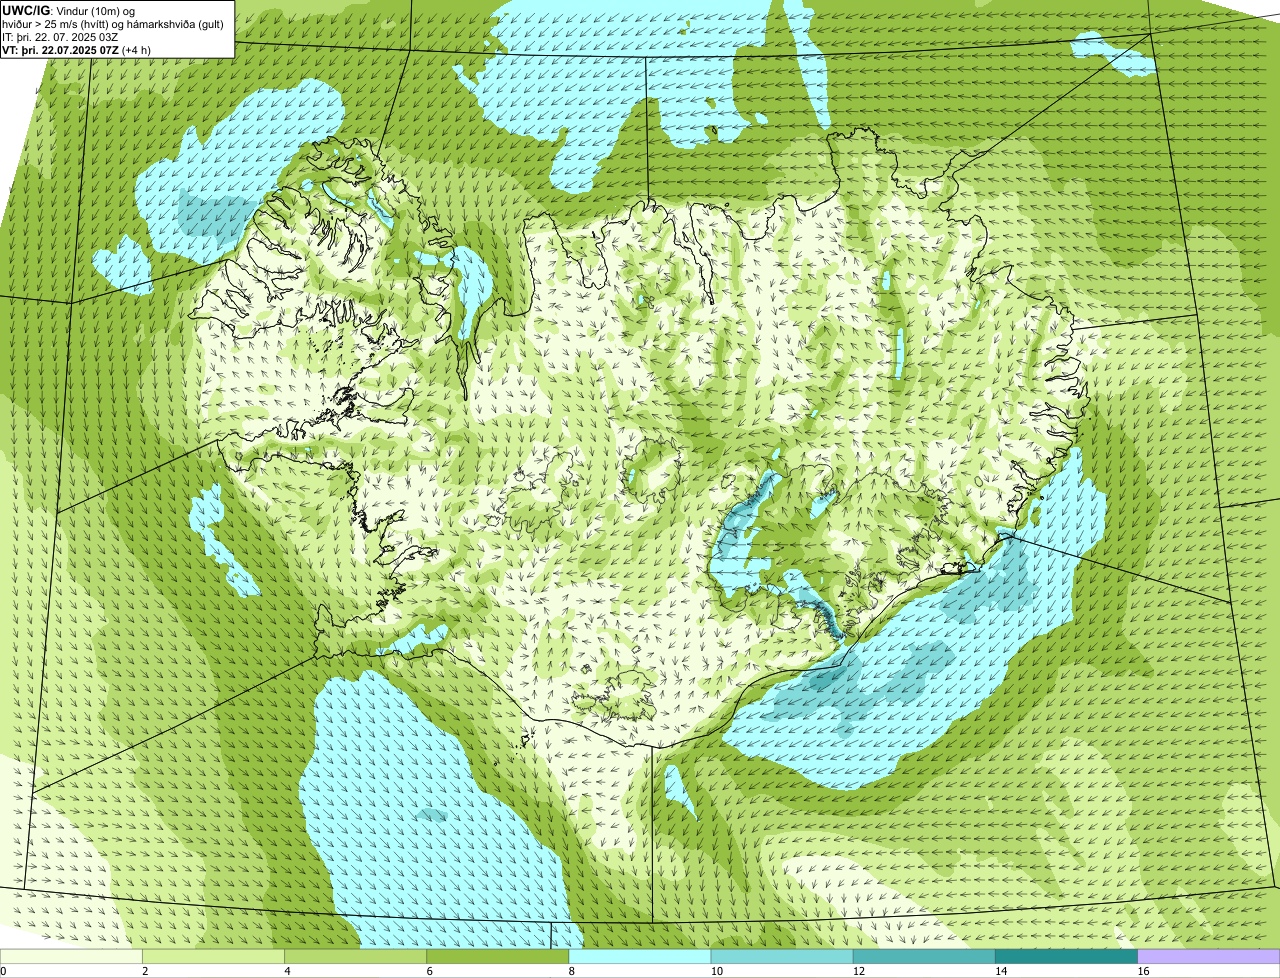
Task: Click the legend scale label '2'
Action: (x=145, y=971)
